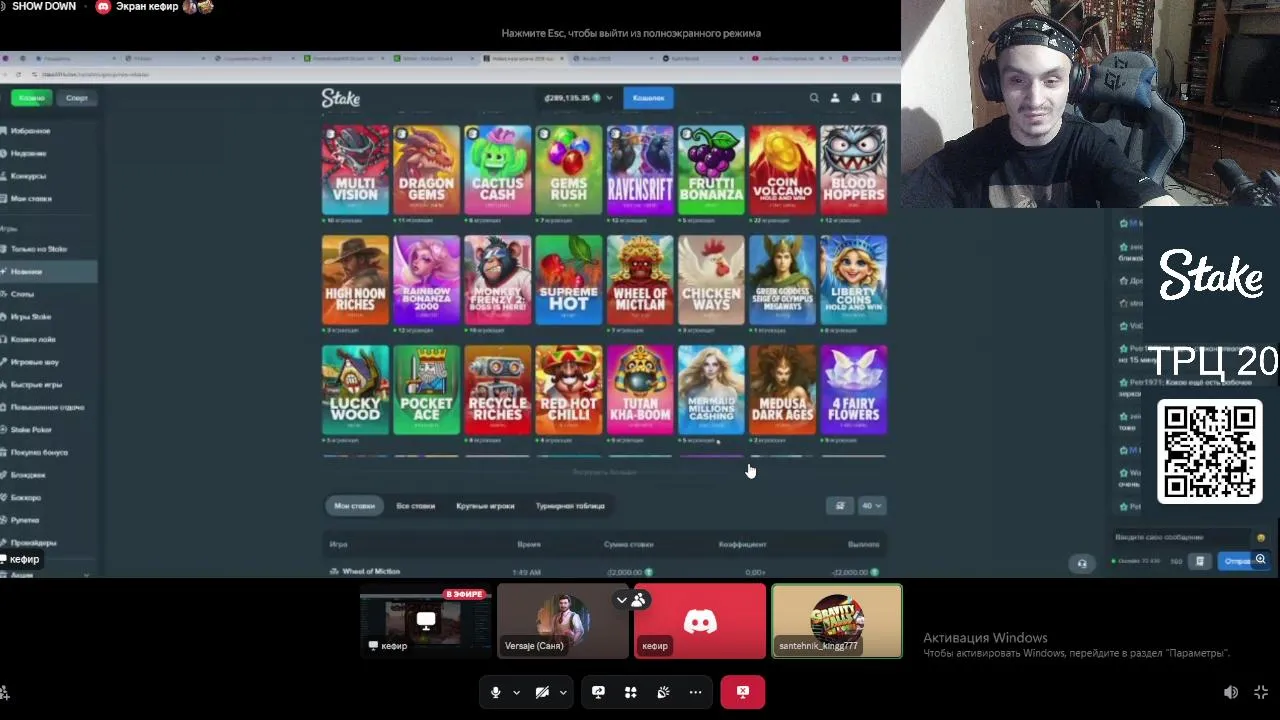Turn on the Discord camera

(542, 692)
